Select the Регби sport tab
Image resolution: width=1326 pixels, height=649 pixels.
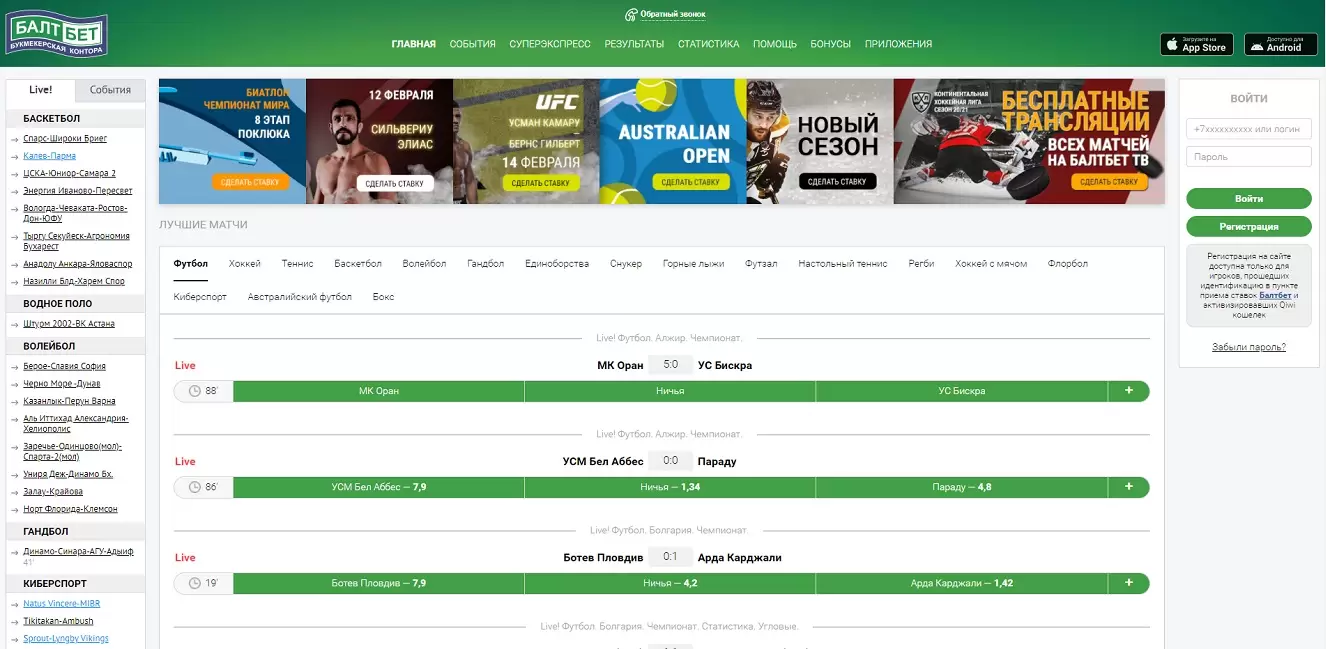click(x=922, y=264)
